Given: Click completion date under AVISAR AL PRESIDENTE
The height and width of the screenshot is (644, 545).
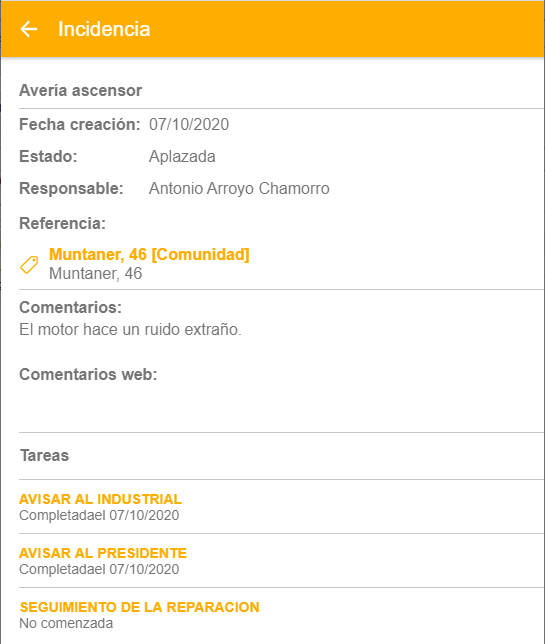Looking at the screenshot, I should tap(99, 570).
